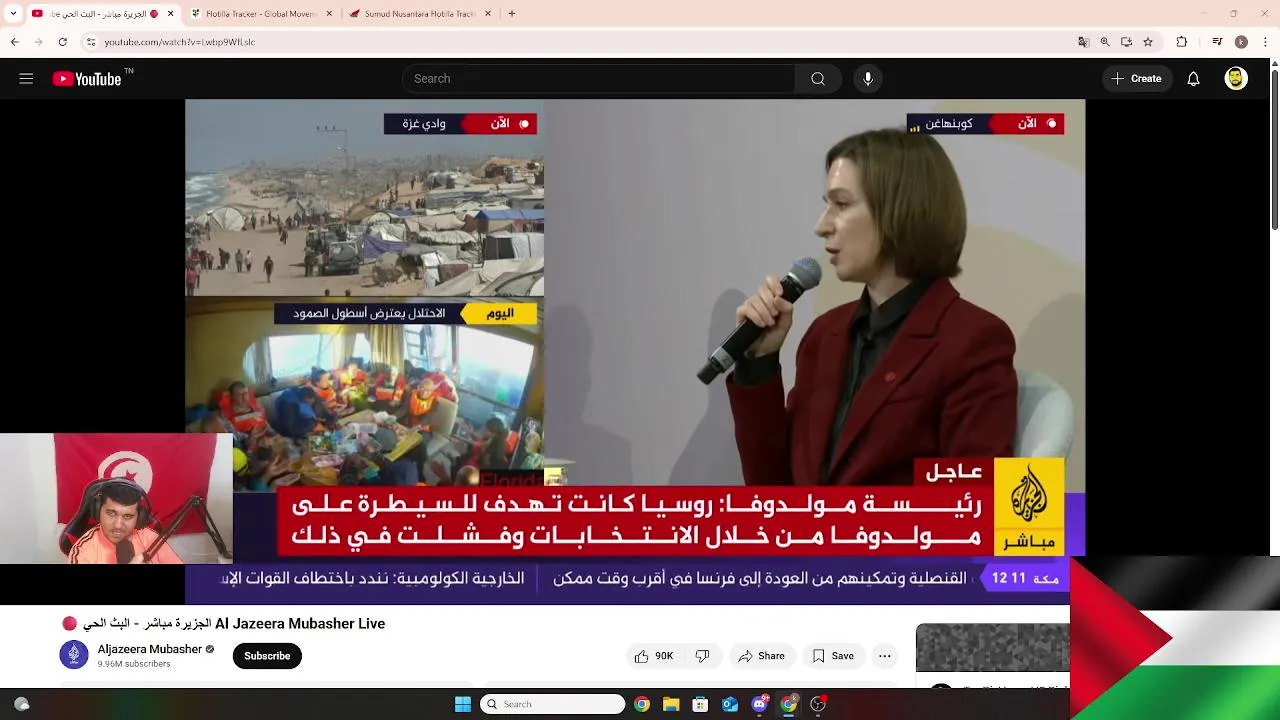Open Windows Start menu
Viewport: 1280px width, 720px height.
pyautogui.click(x=462, y=704)
